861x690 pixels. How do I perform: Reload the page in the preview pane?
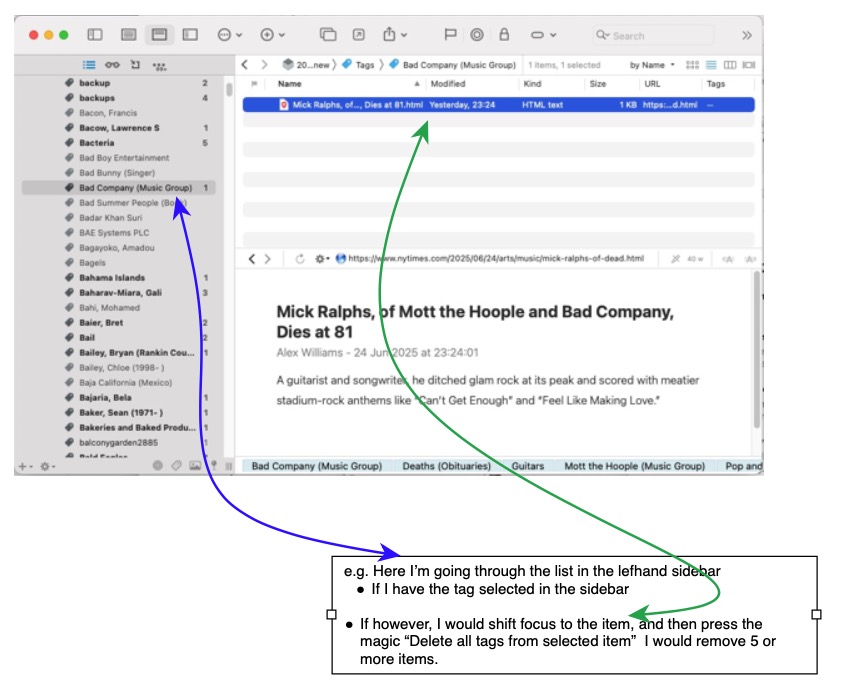300,259
